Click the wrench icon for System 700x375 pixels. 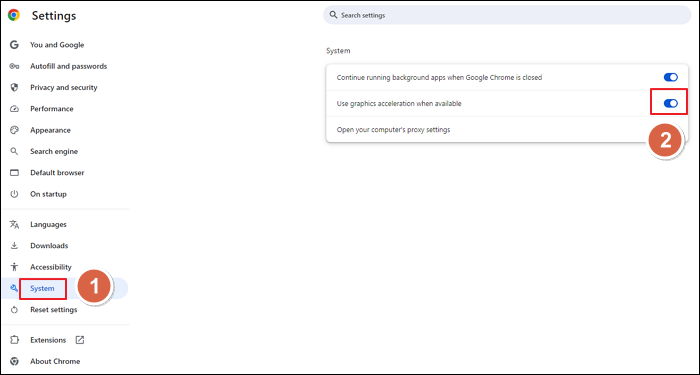tap(14, 288)
